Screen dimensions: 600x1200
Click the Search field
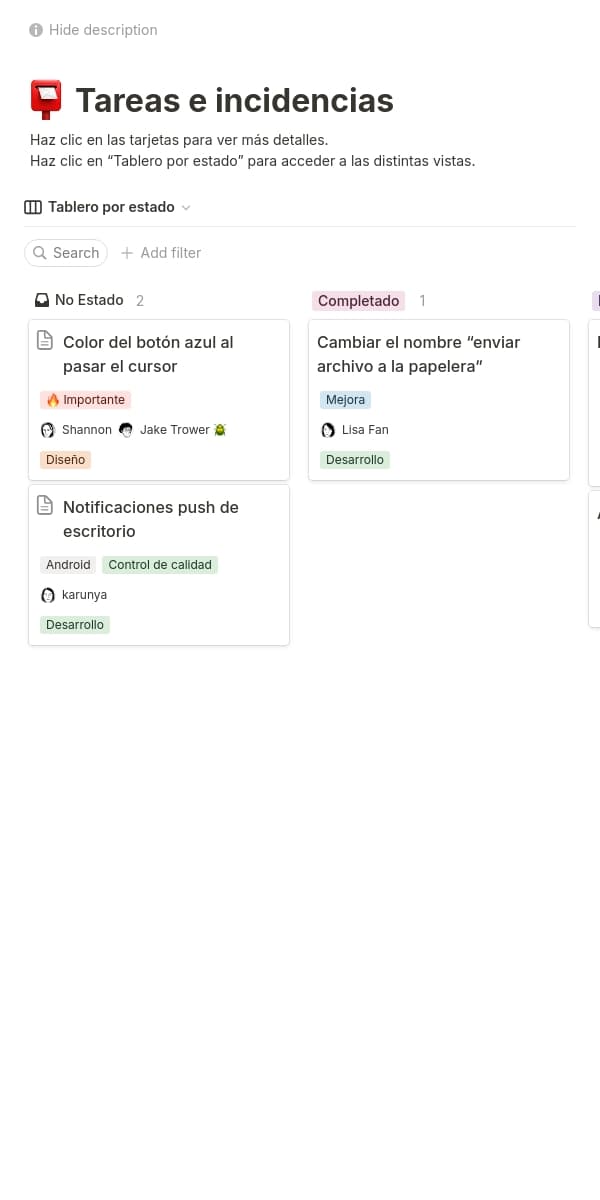click(x=66, y=253)
